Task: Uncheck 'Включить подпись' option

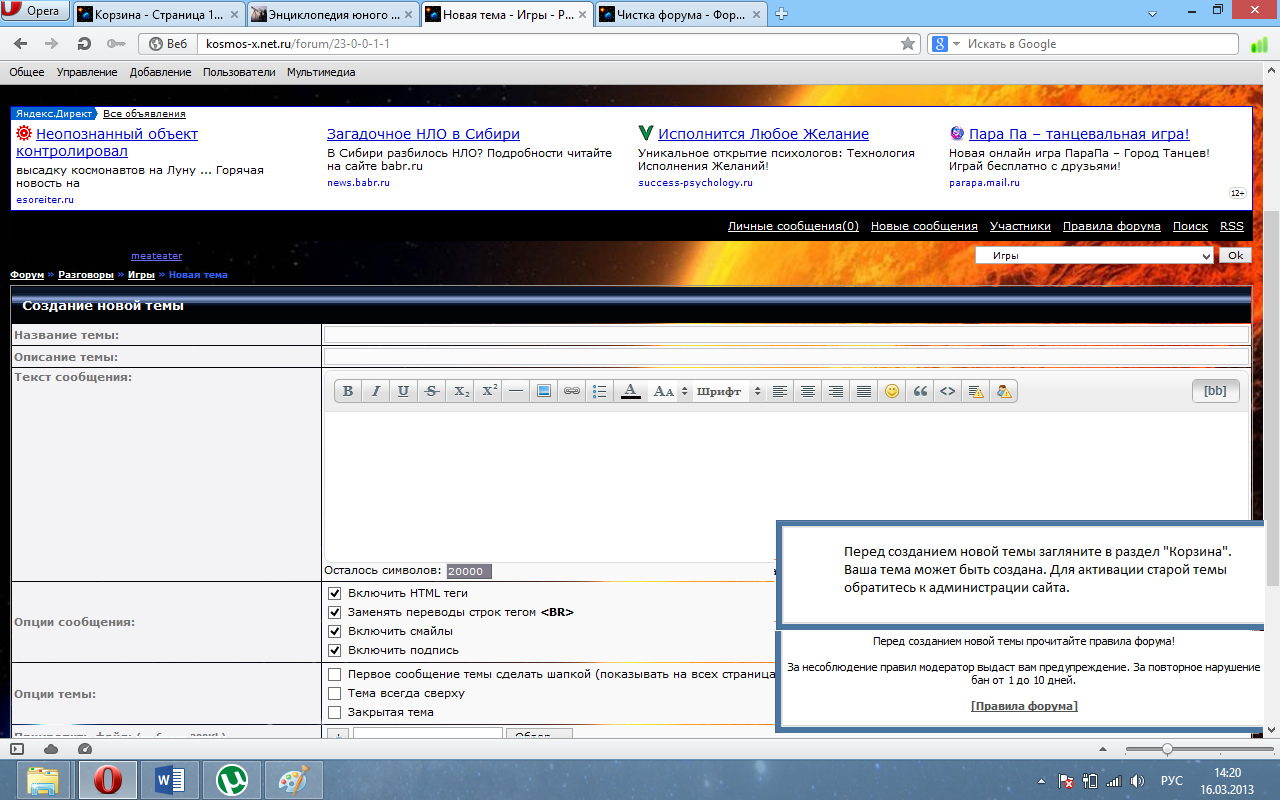Action: 335,650
